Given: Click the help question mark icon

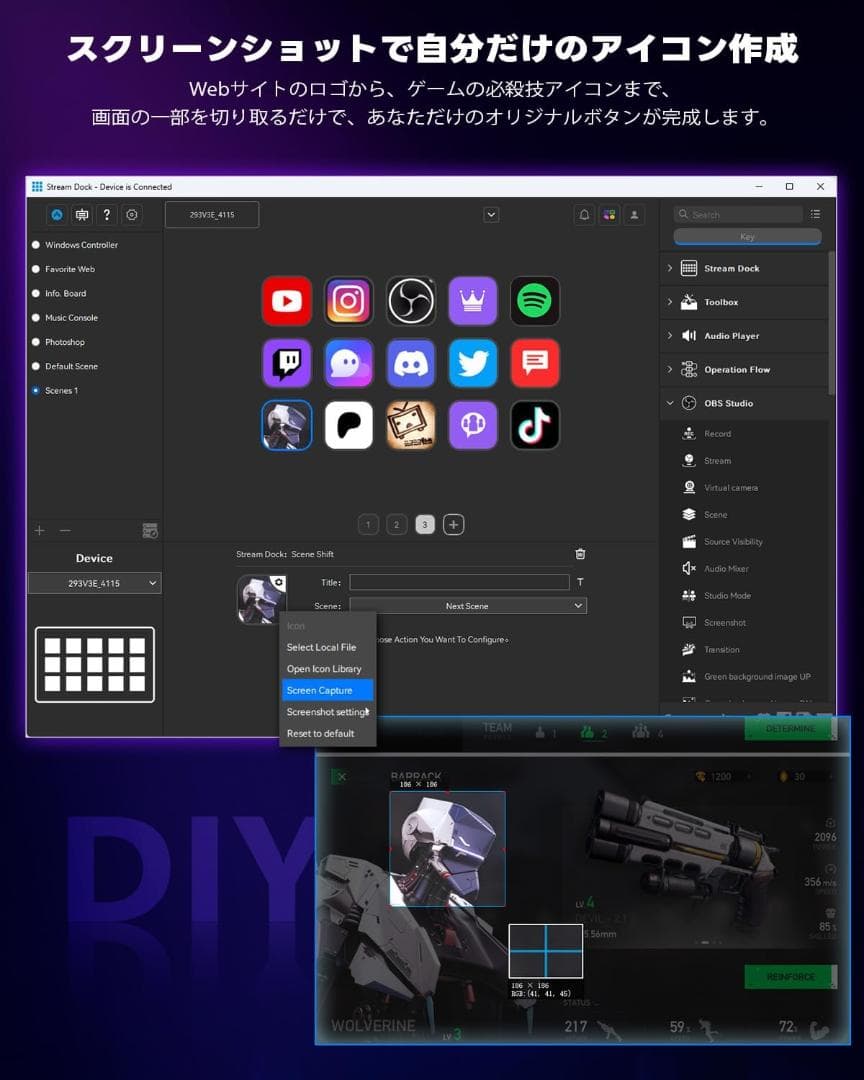Looking at the screenshot, I should (107, 215).
